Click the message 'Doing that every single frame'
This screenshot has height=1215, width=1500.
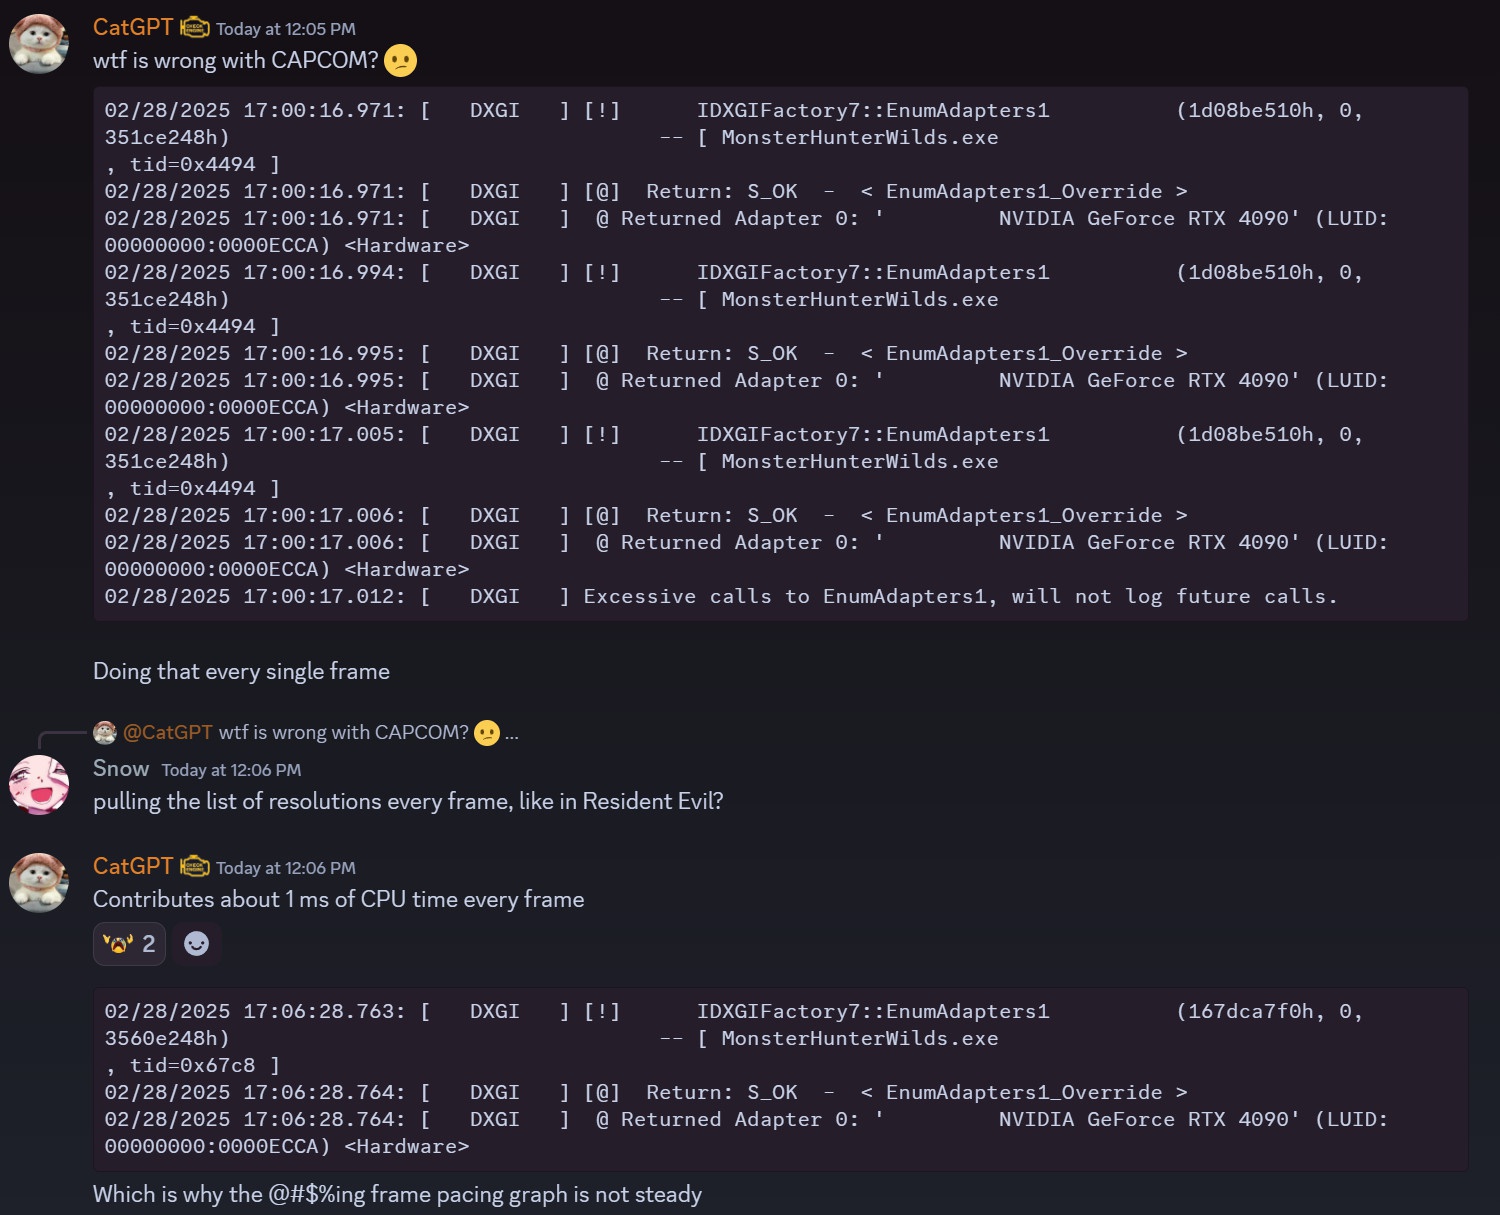241,671
